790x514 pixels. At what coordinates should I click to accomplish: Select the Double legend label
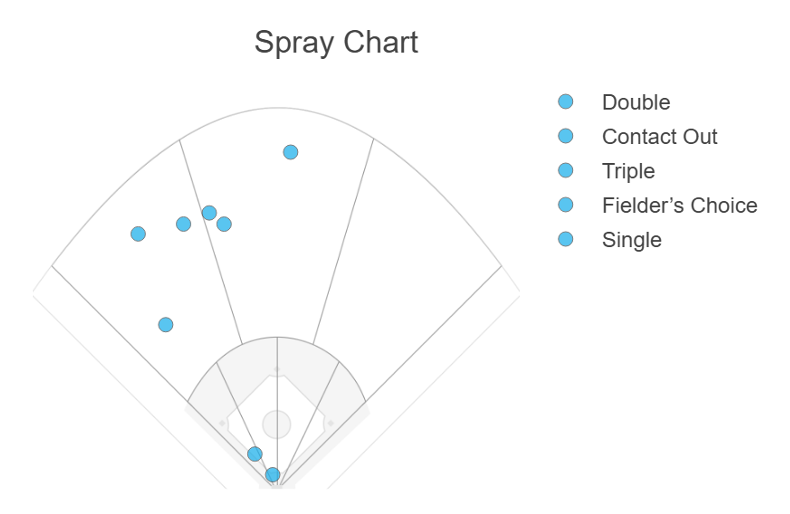636,102
